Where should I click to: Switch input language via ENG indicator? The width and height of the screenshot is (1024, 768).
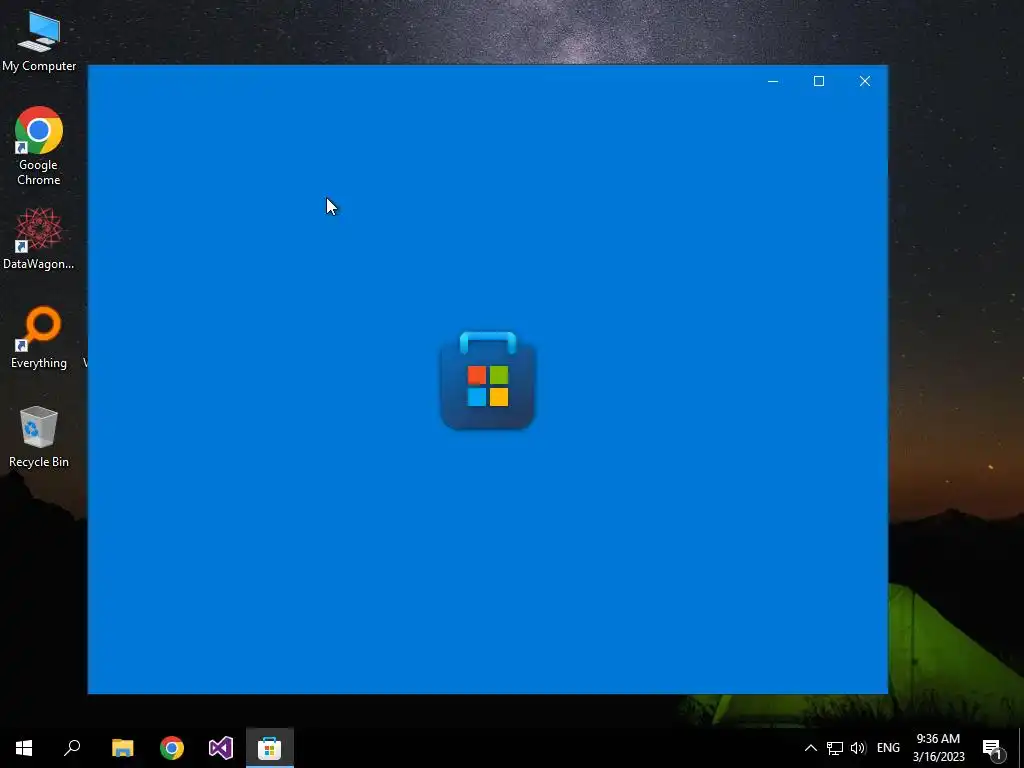(888, 748)
